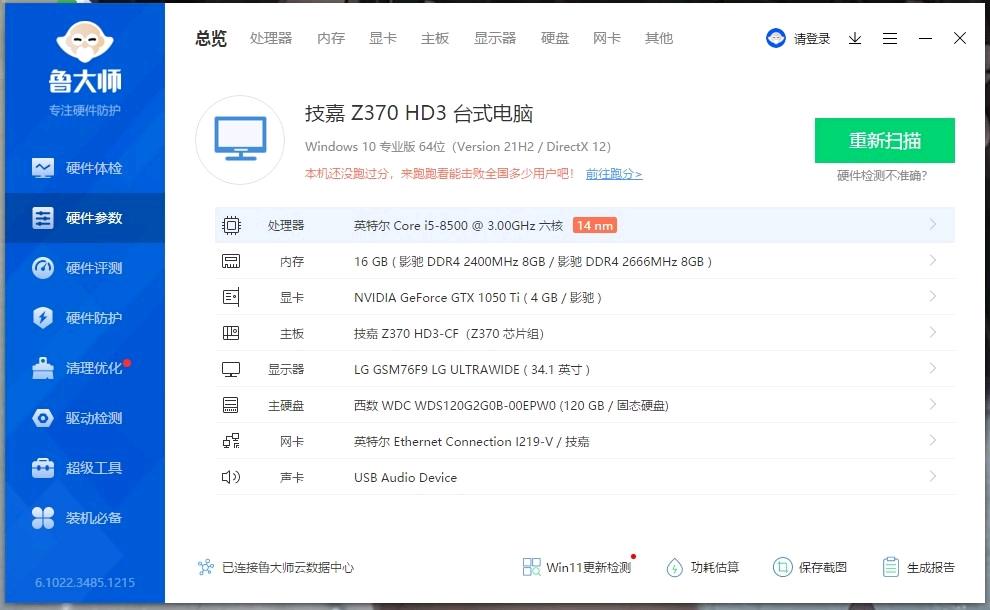
Task: Switch to the 显示器 tab
Action: [x=495, y=39]
